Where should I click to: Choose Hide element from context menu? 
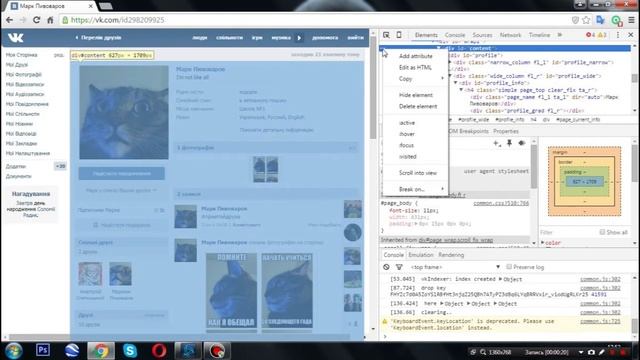click(416, 95)
